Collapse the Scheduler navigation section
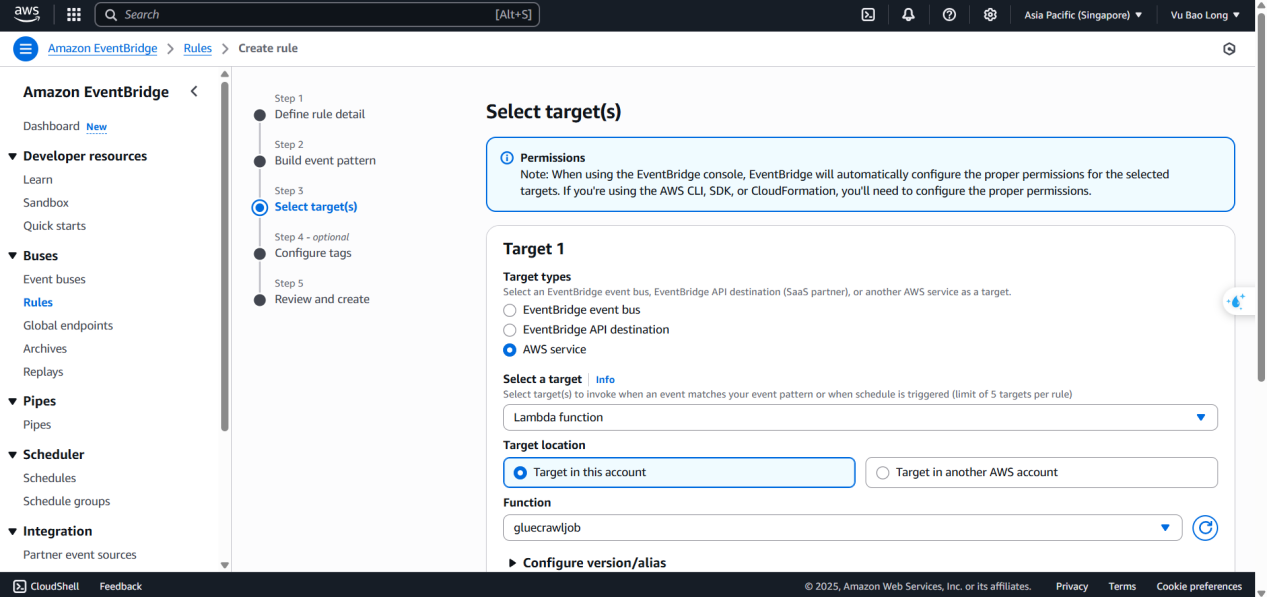The image size is (1267, 597). (13, 455)
